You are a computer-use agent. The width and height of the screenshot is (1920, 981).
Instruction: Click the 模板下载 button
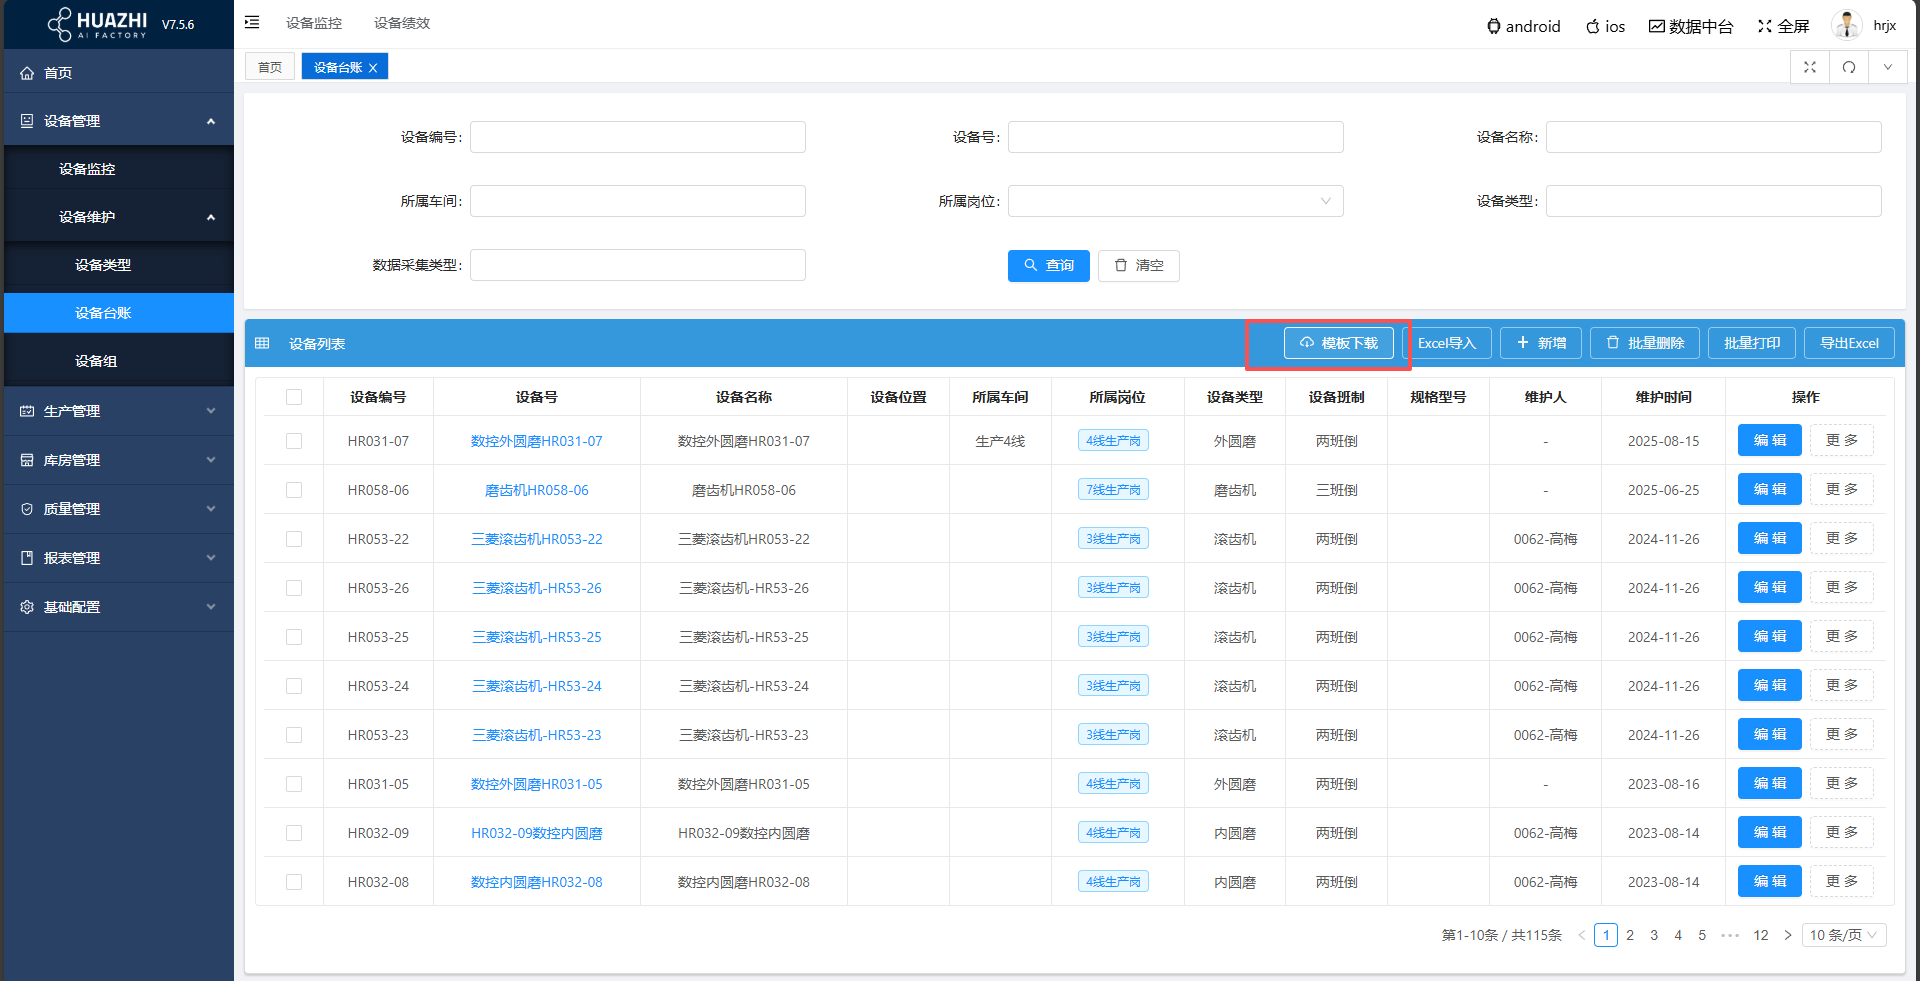pos(1338,343)
